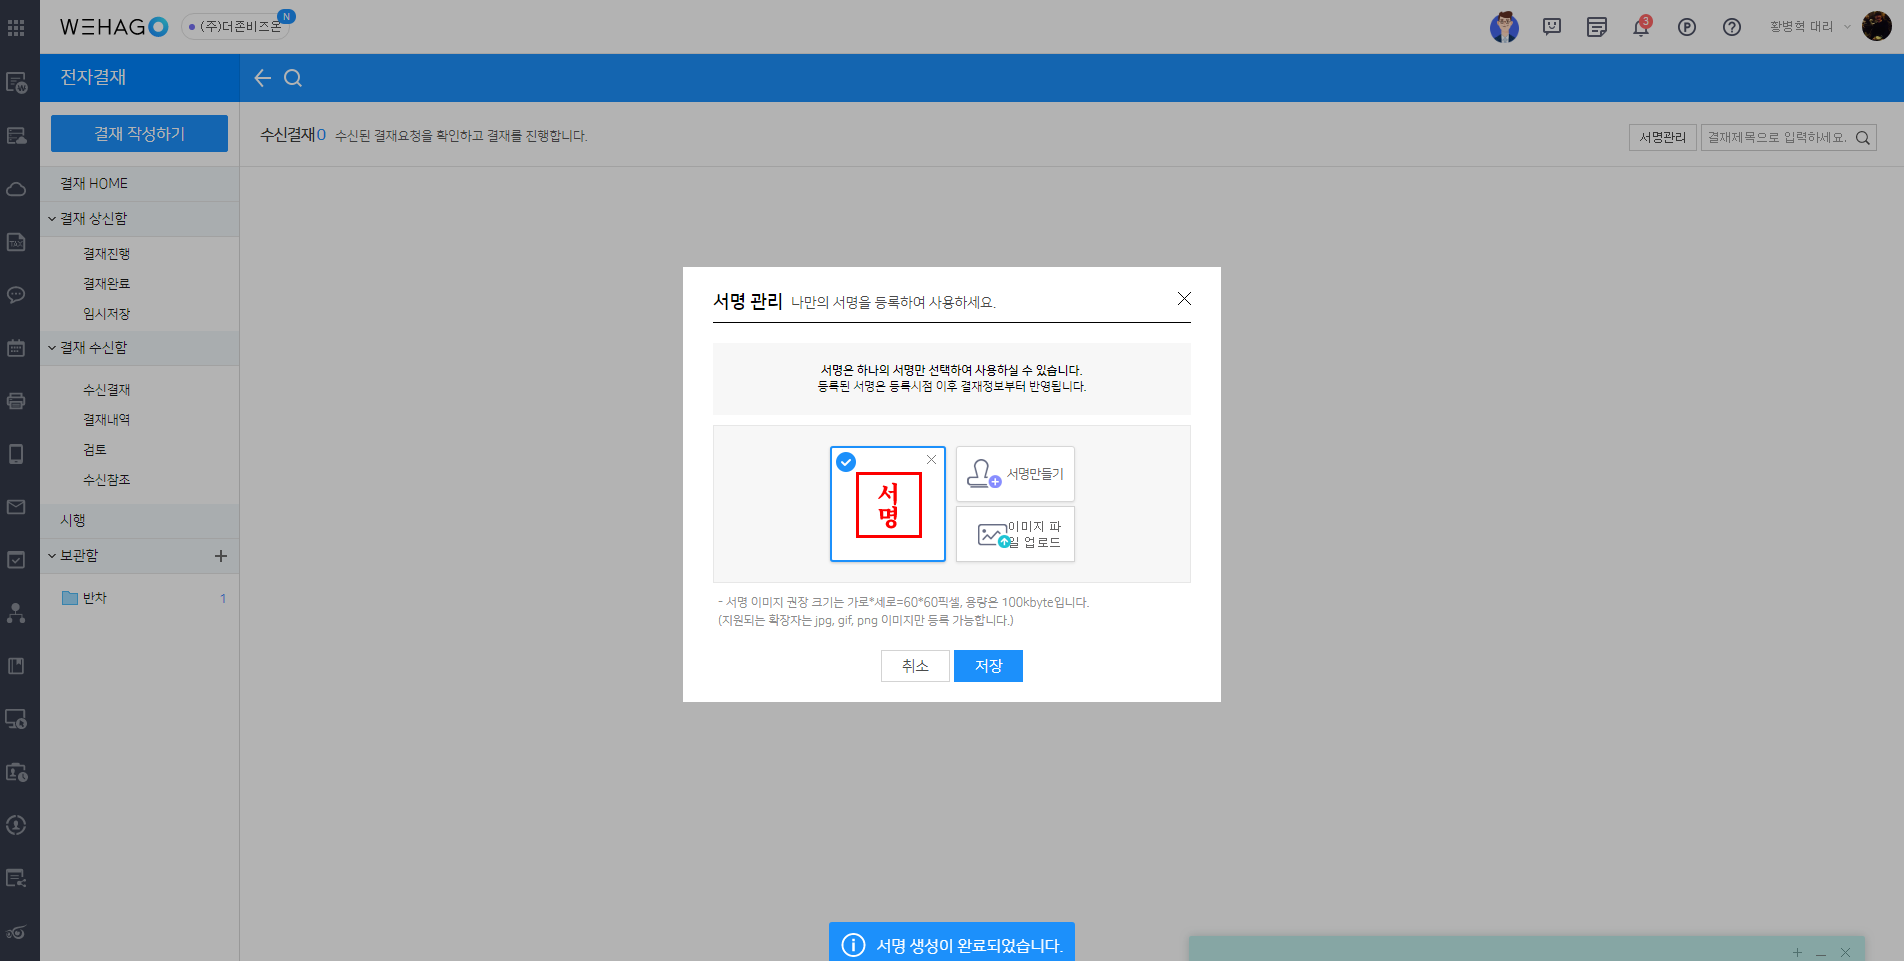Viewport: 1904px width, 961px height.
Task: Collapse the 보관함 section
Action: (52, 556)
